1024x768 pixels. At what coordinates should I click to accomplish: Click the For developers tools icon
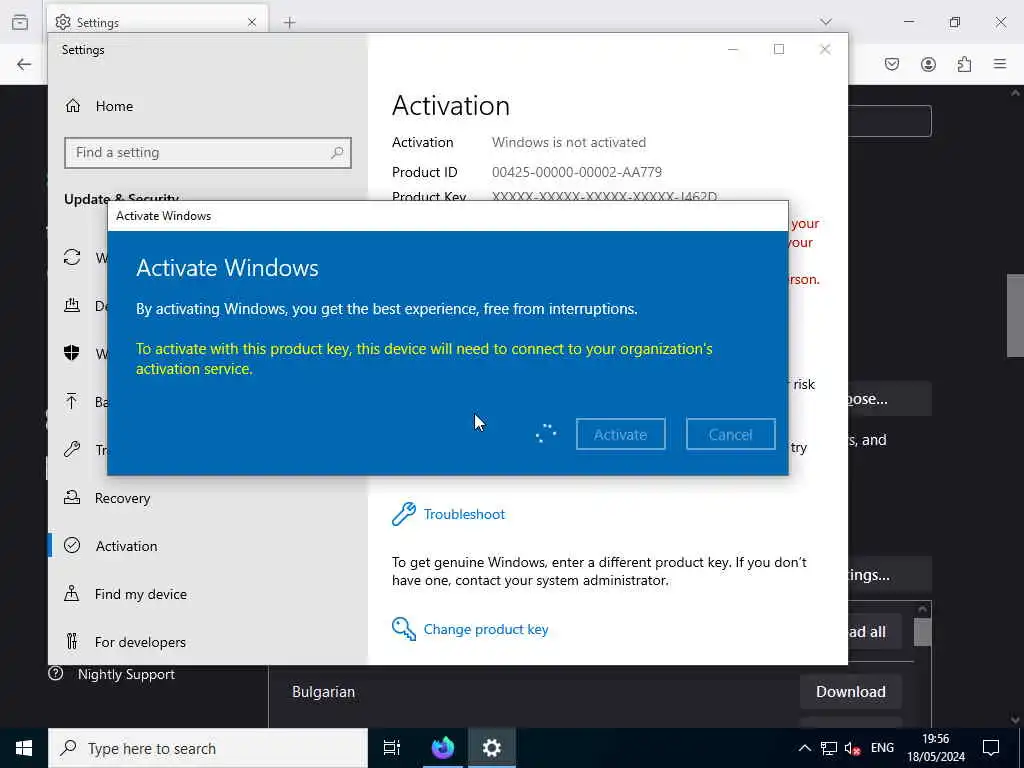click(72, 641)
